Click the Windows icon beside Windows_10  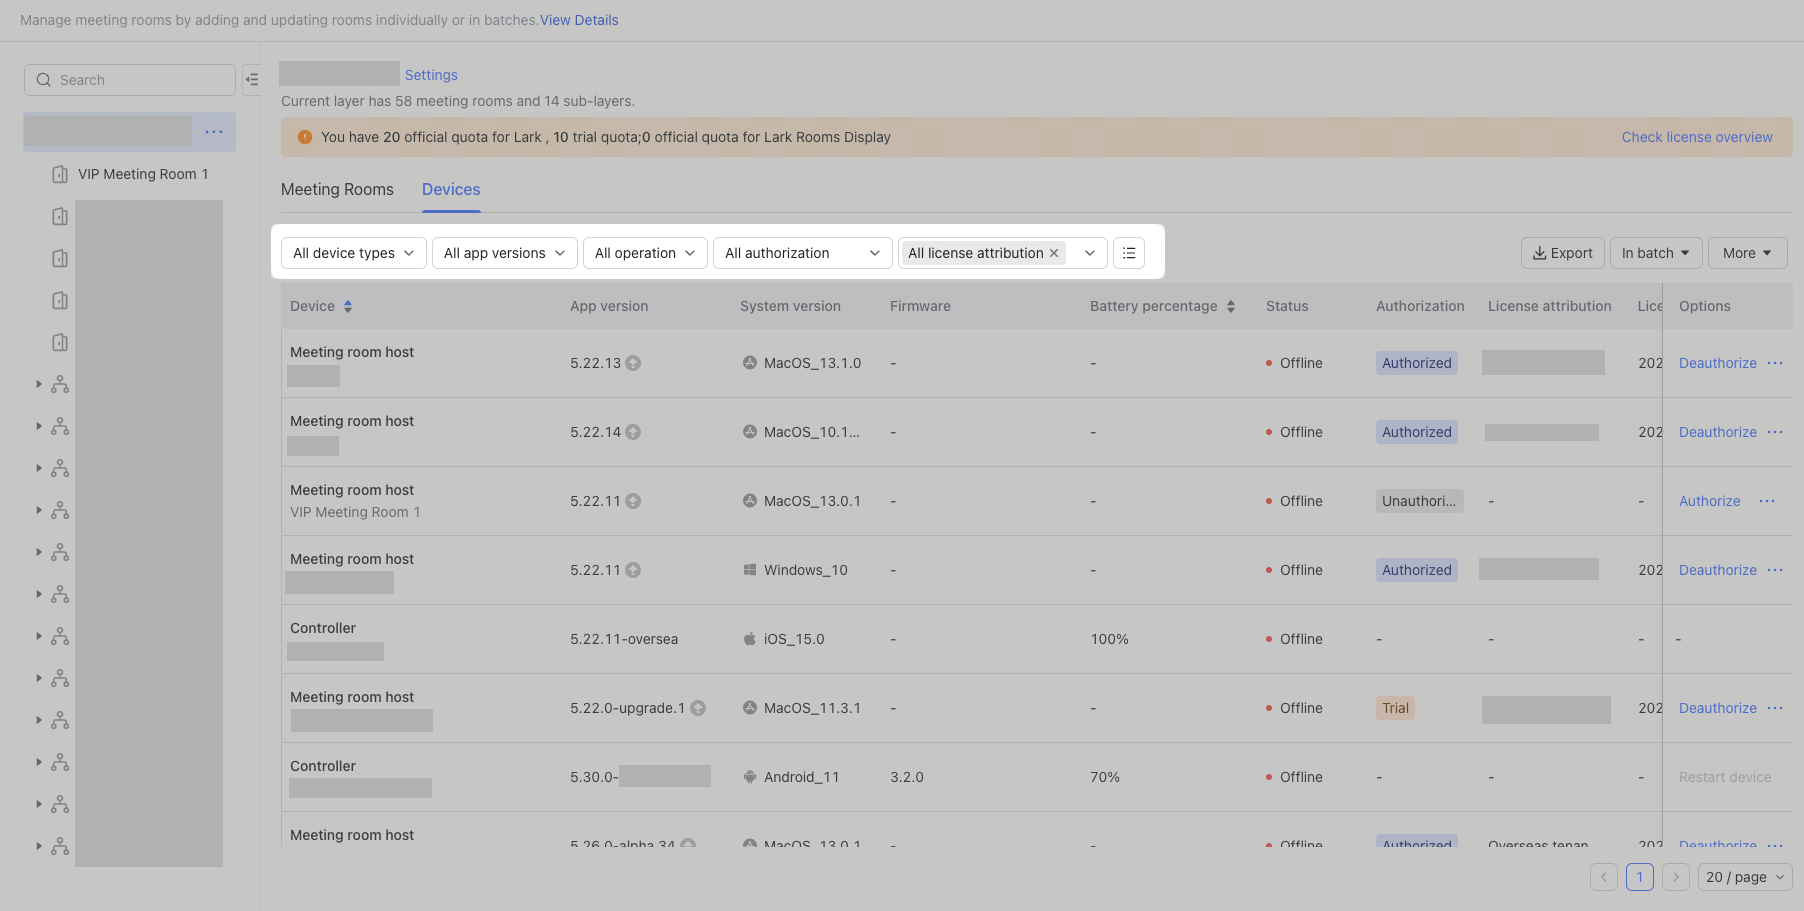tap(751, 569)
